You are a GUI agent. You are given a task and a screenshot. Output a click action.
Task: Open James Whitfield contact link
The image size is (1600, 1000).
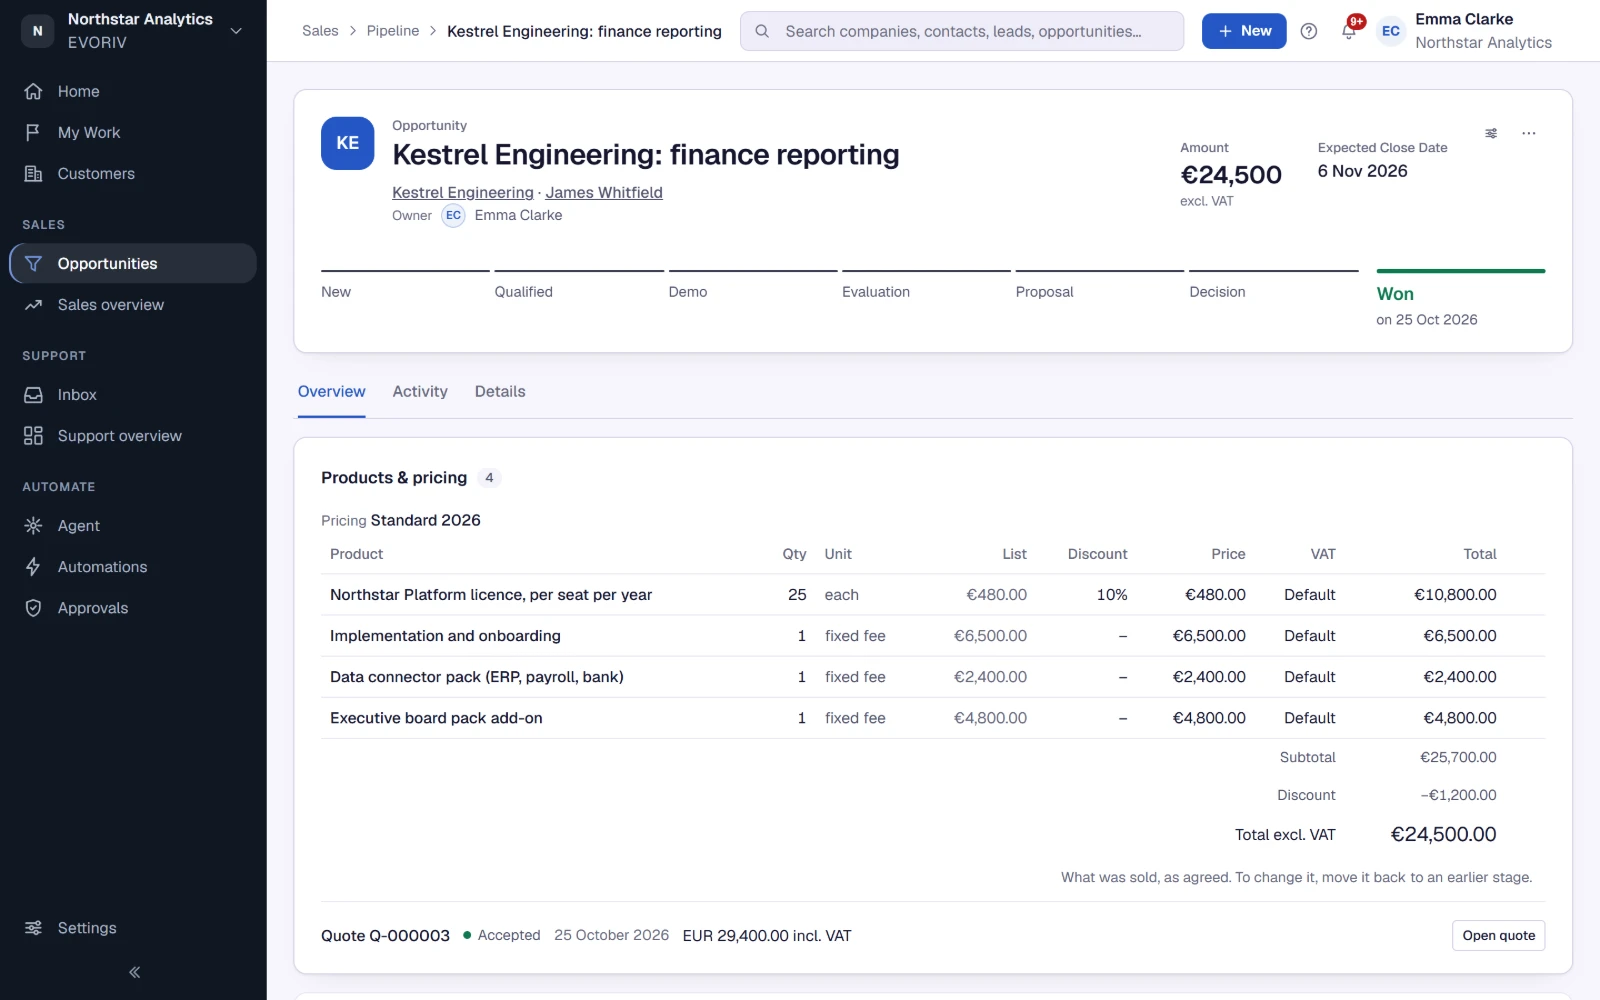[x=604, y=192]
